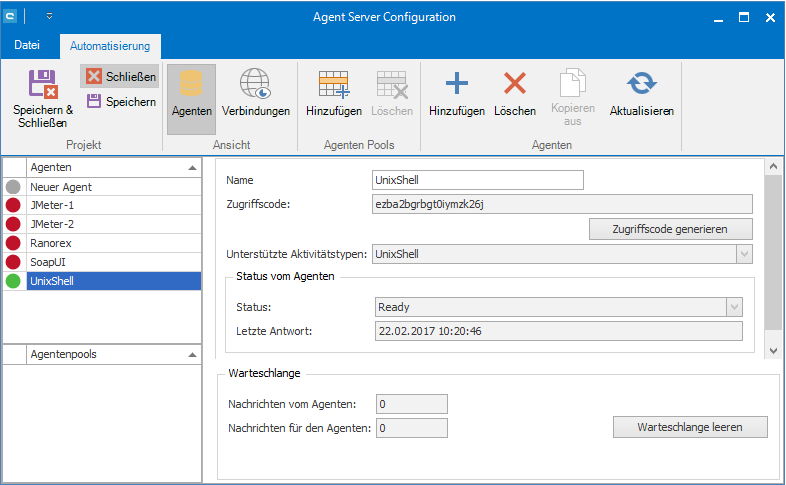Open the Unterstützte Aktivitätstypen dropdown
The image size is (786, 485).
click(743, 255)
